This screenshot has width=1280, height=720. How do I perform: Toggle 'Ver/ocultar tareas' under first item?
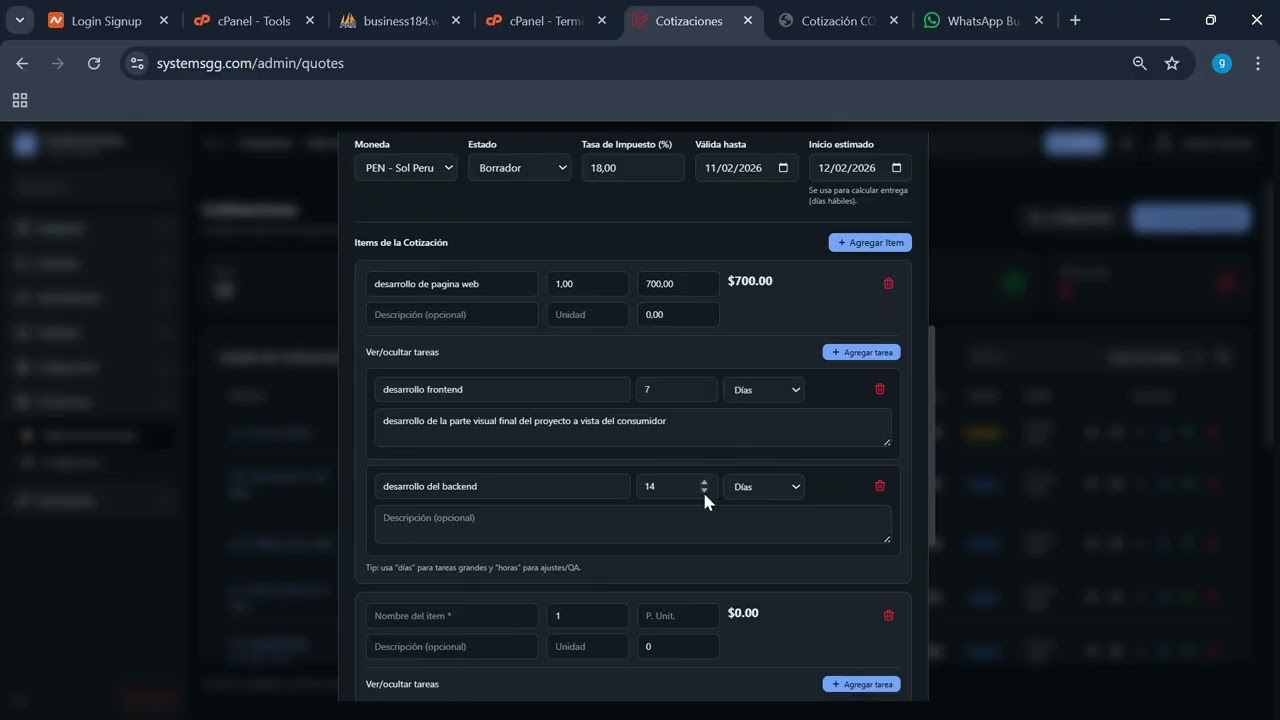point(402,352)
